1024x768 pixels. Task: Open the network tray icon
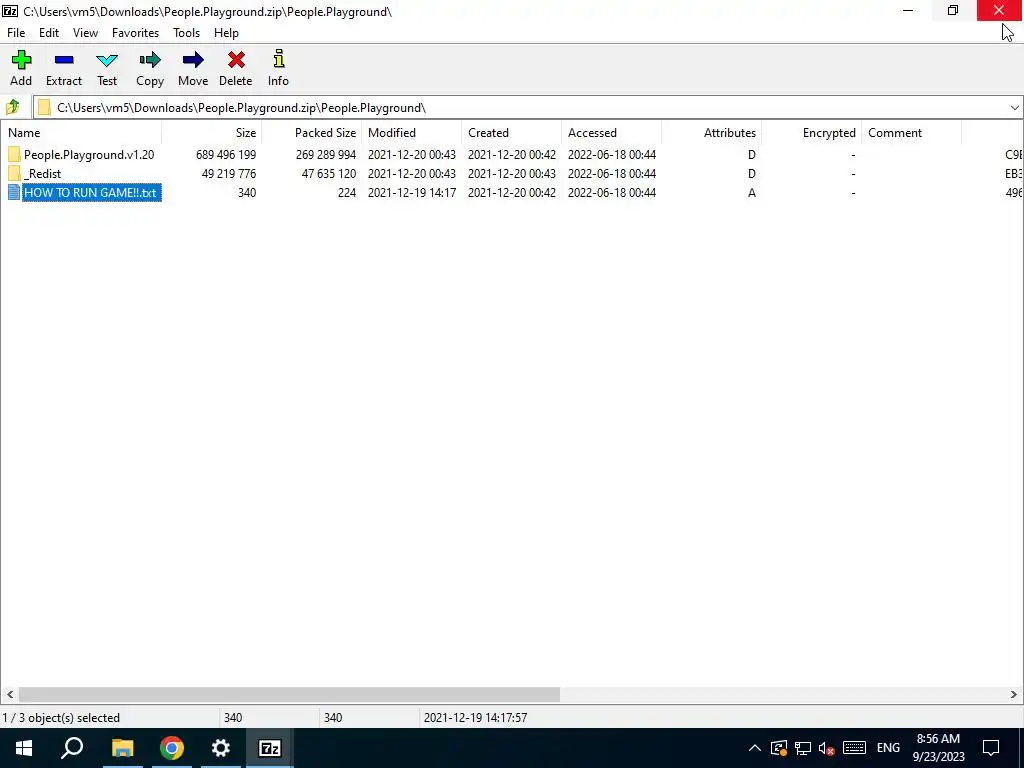(803, 748)
